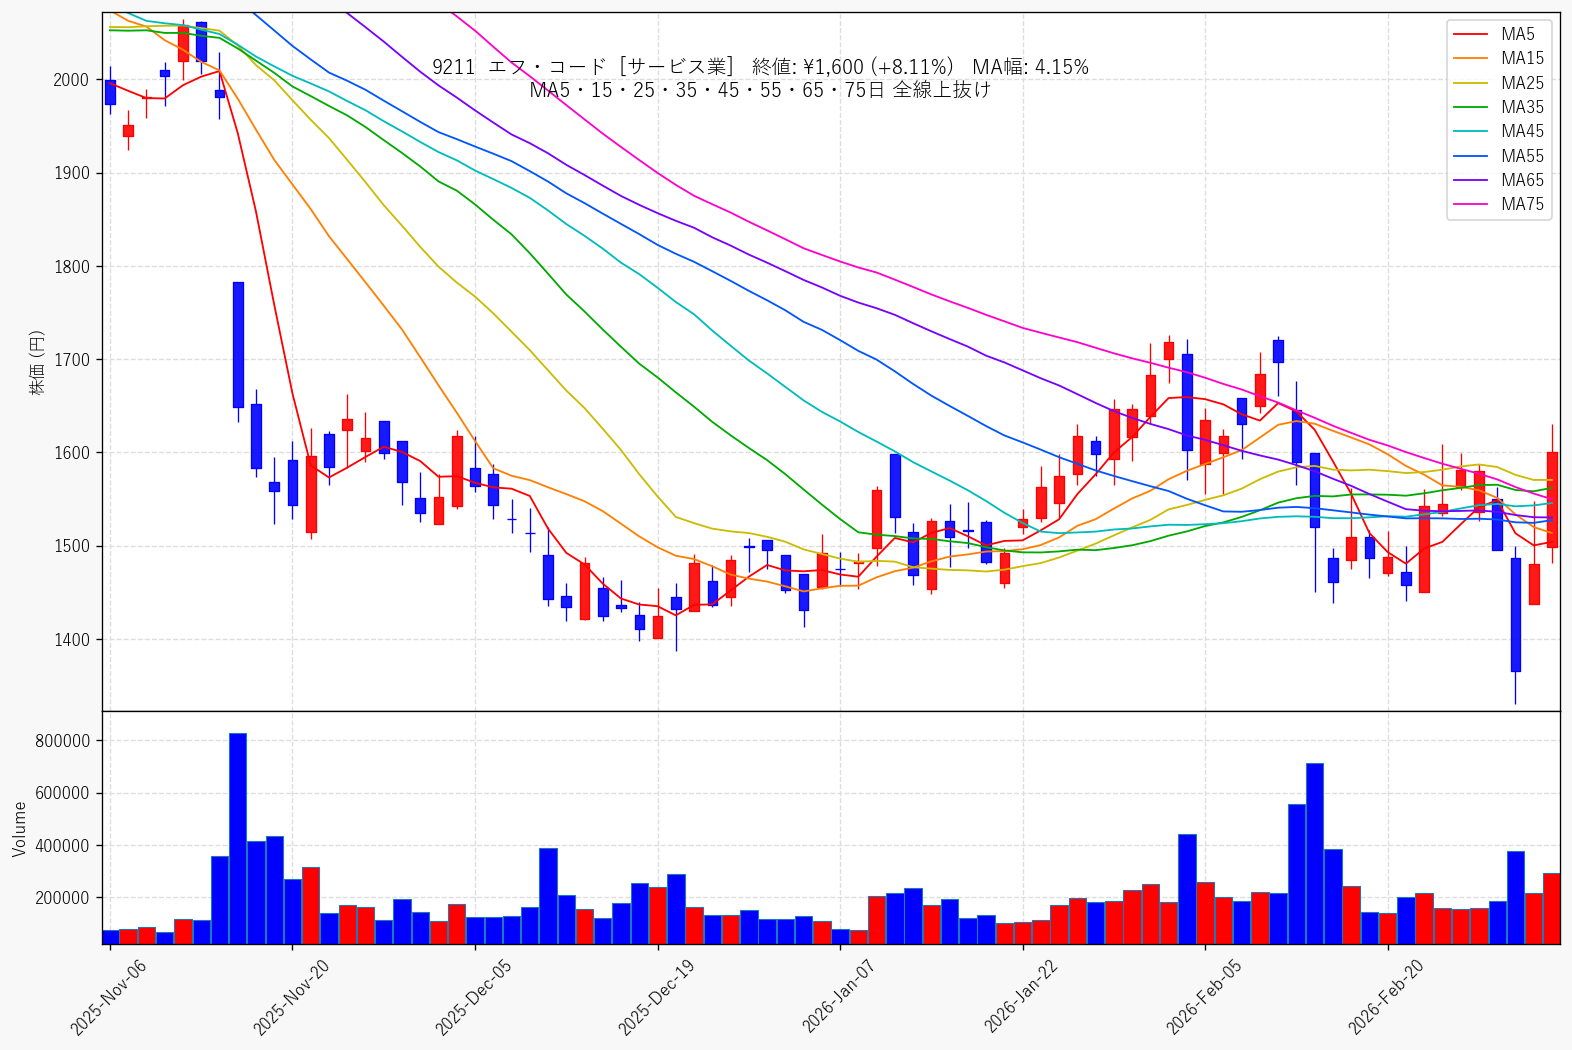
Task: Click the 2026-Jan-07 date axis label
Action: [840, 995]
